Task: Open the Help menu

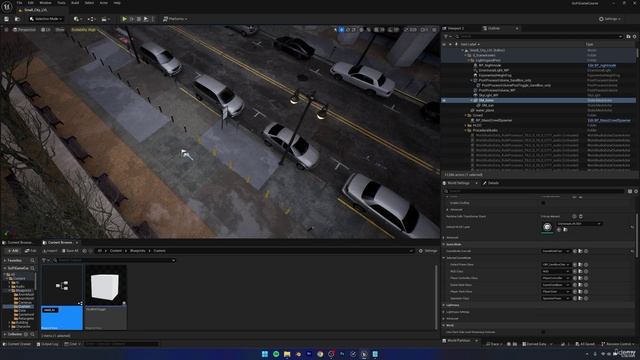Action: [x=117, y=3]
